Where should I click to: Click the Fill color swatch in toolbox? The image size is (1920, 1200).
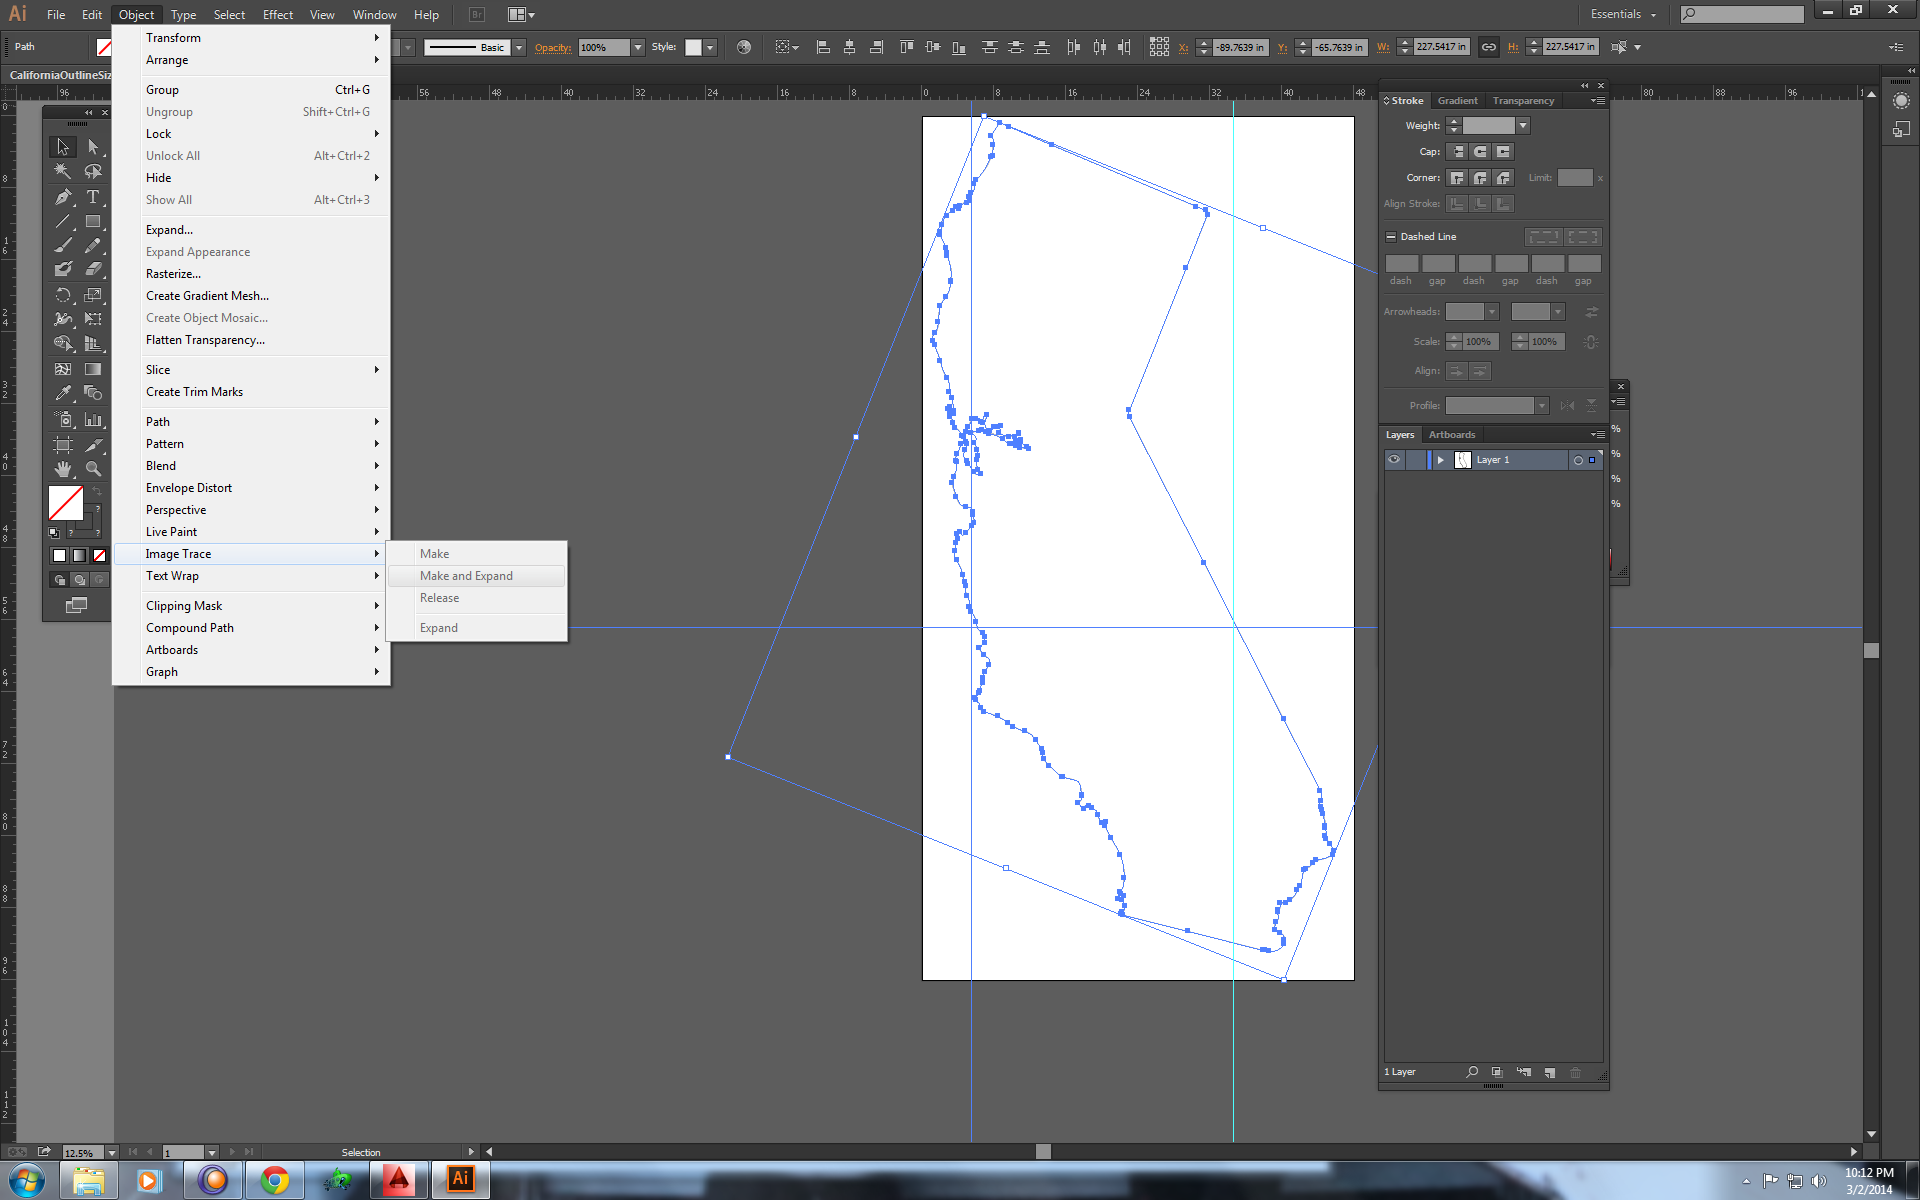tap(66, 503)
